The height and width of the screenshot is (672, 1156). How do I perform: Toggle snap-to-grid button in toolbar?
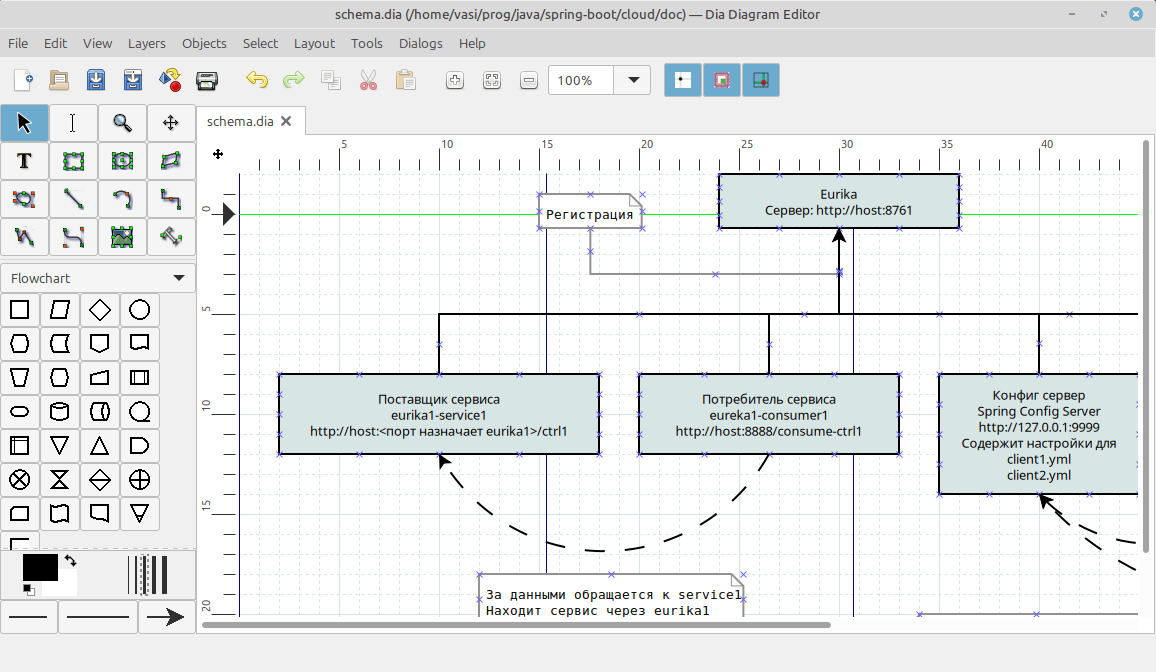pos(684,80)
